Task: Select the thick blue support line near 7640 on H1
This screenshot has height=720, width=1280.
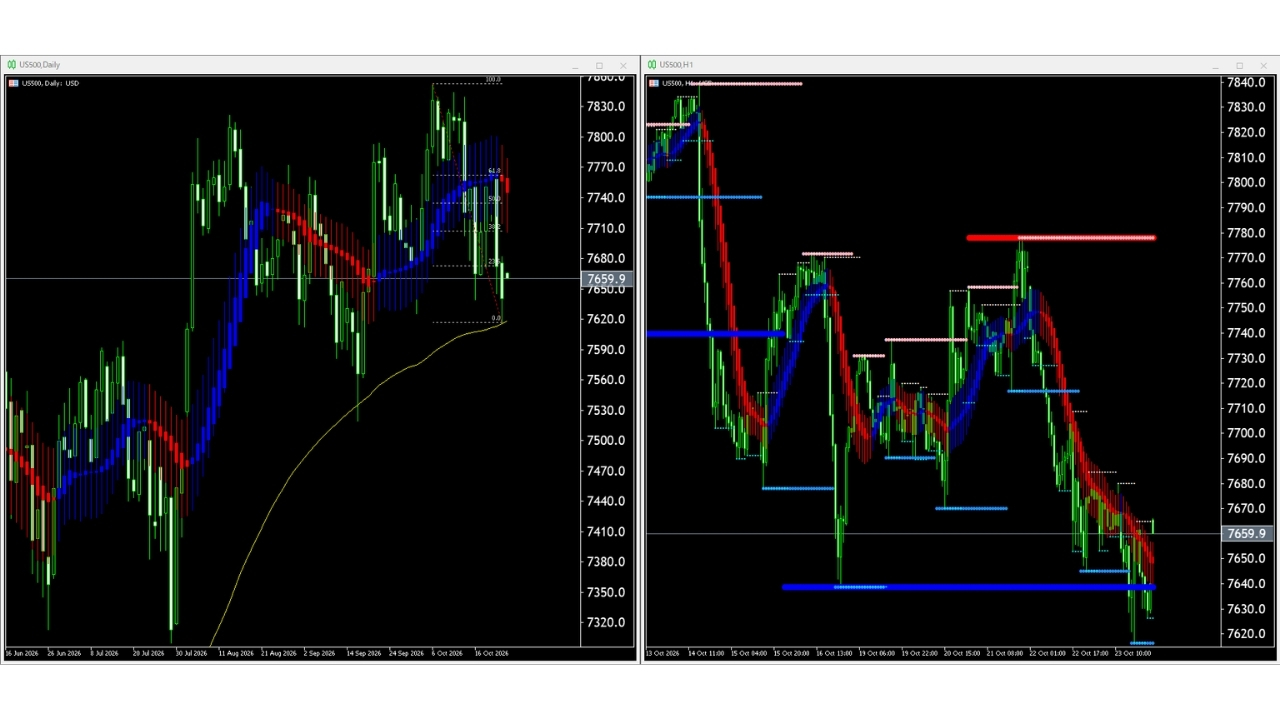Action: click(968, 587)
